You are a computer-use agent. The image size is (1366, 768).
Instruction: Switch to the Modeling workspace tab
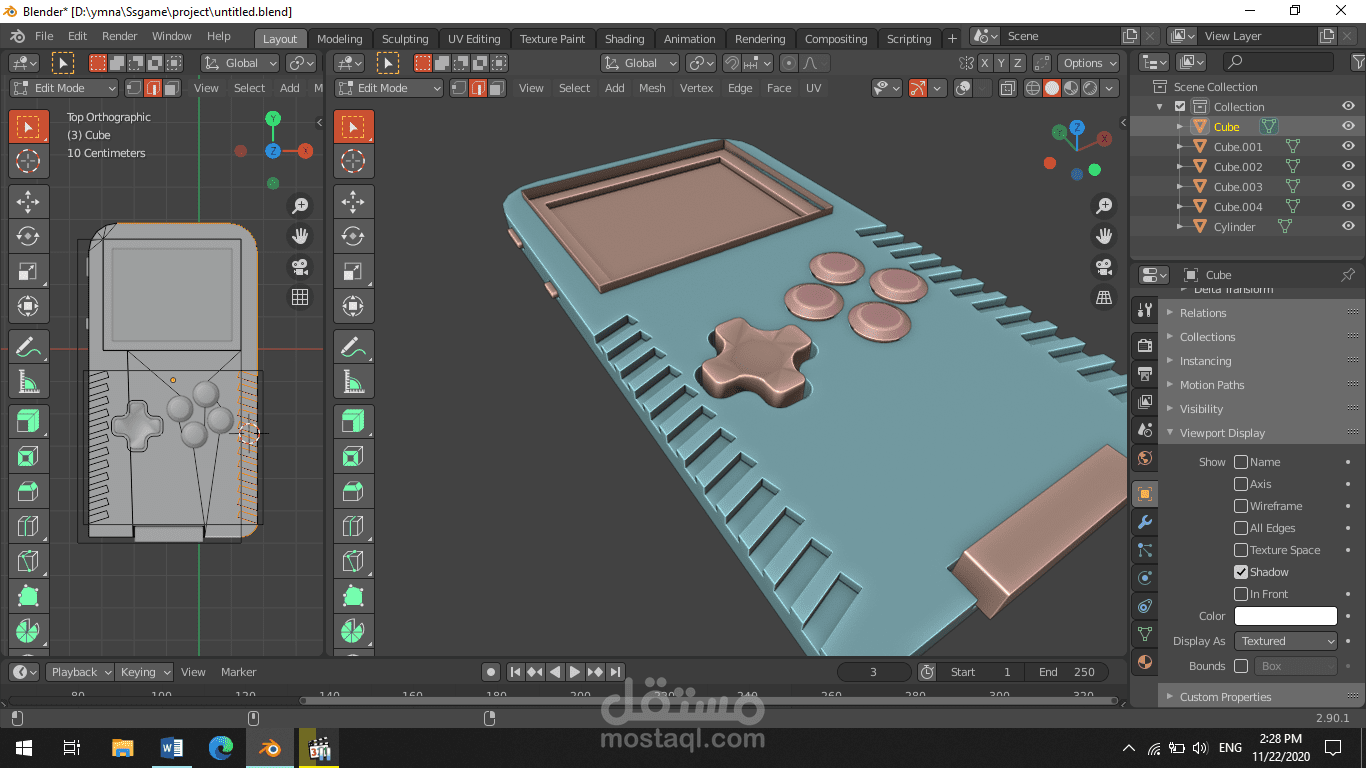pyautogui.click(x=339, y=39)
